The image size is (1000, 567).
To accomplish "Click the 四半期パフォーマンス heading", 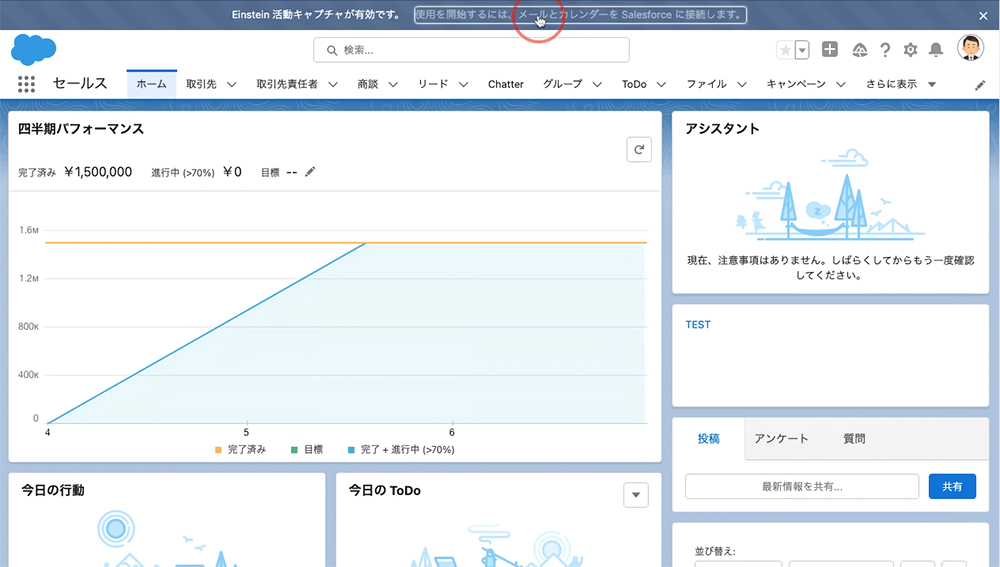I will (81, 129).
